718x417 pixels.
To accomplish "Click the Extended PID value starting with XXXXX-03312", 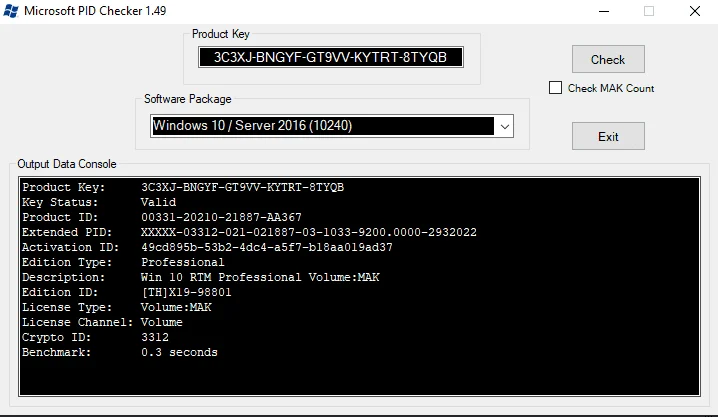I will coord(309,232).
